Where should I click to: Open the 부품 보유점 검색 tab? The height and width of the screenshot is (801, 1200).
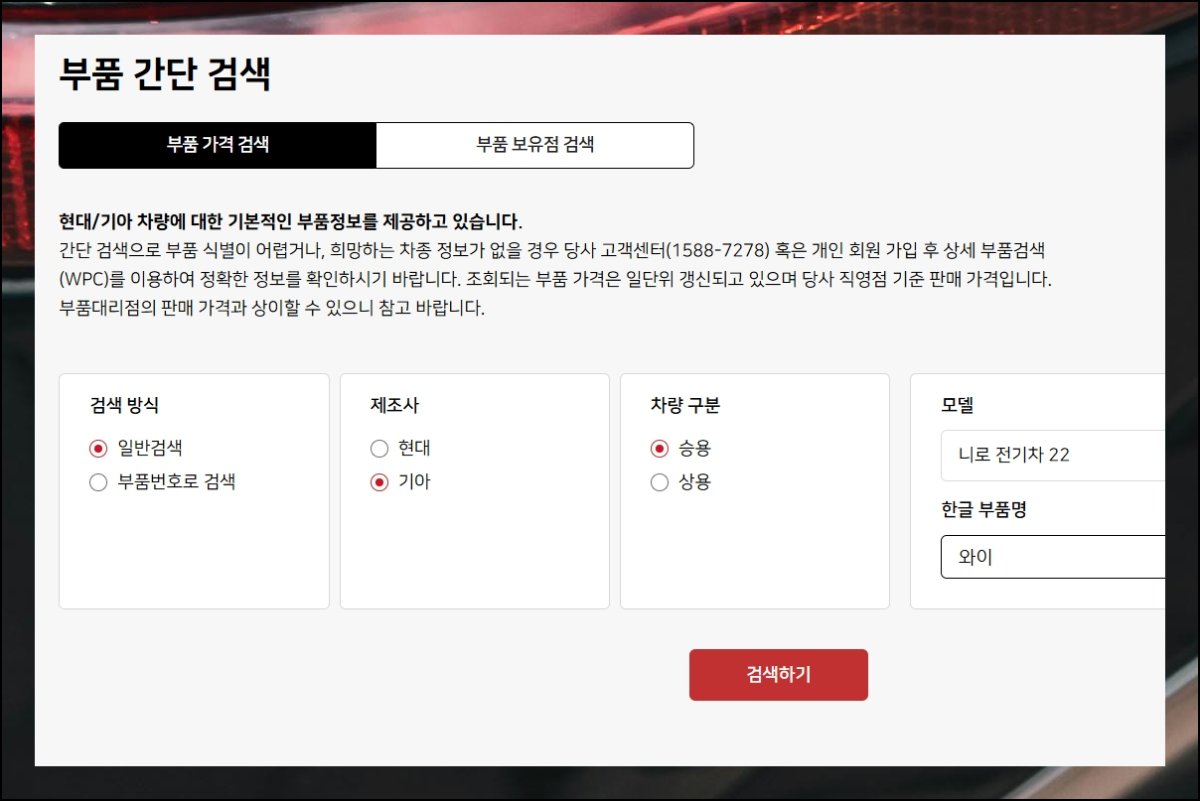point(535,145)
